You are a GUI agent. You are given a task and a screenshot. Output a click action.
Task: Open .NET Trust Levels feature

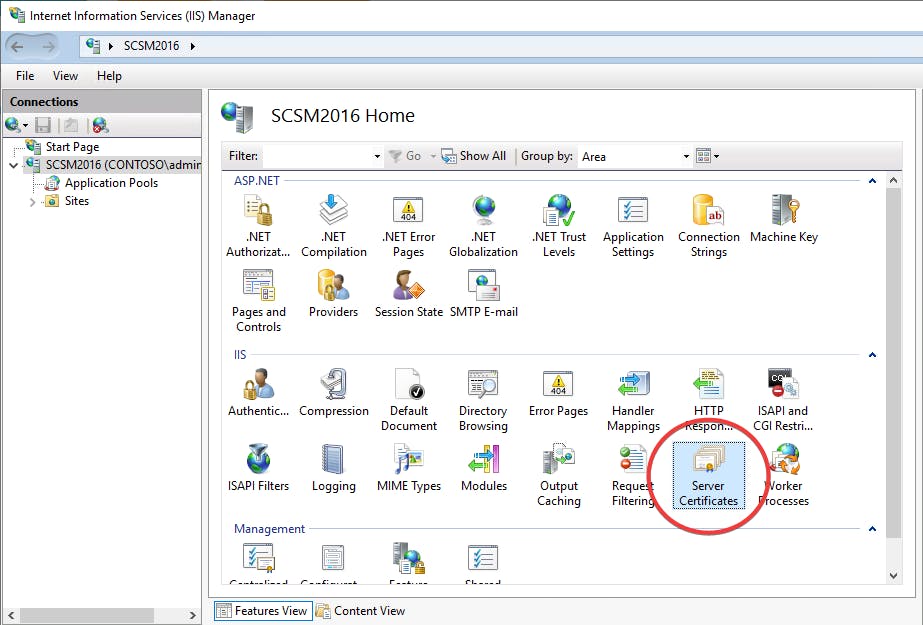[x=559, y=227]
